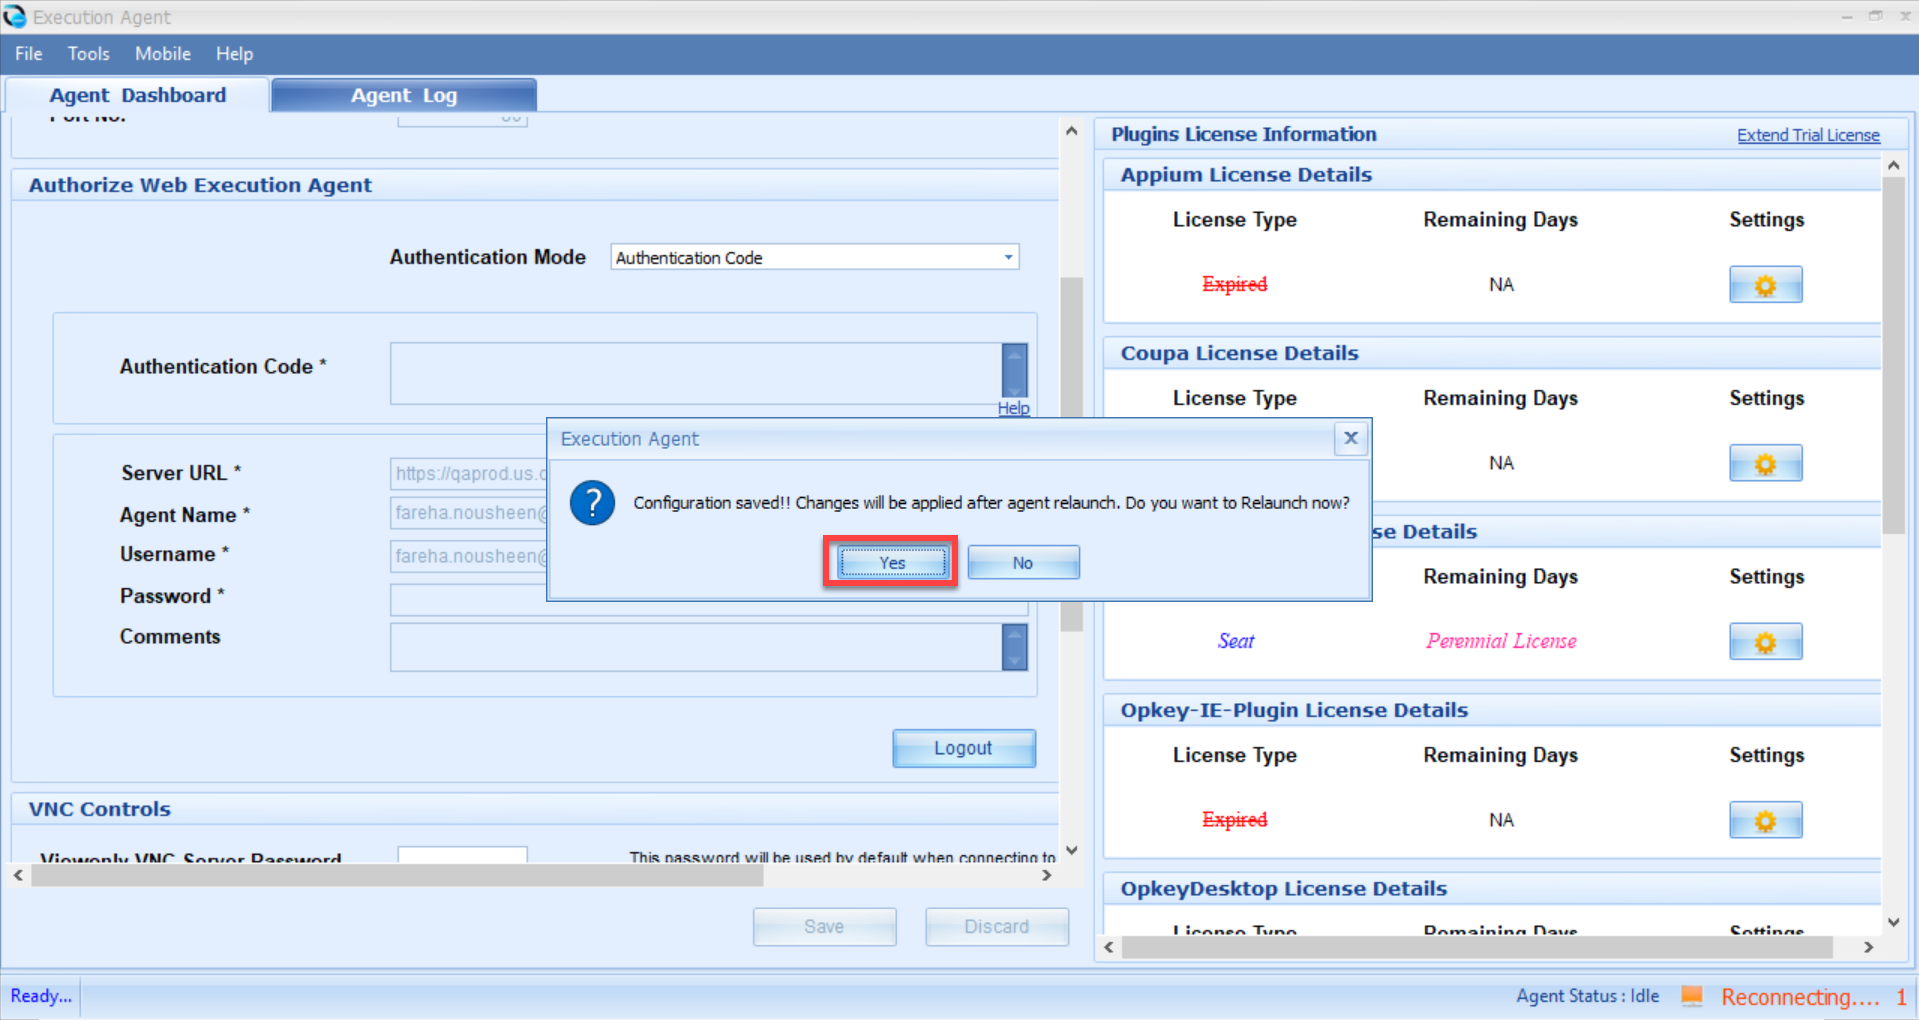Click Expired under Opkey-IE-Plugin License Details
The width and height of the screenshot is (1919, 1020).
(1234, 820)
